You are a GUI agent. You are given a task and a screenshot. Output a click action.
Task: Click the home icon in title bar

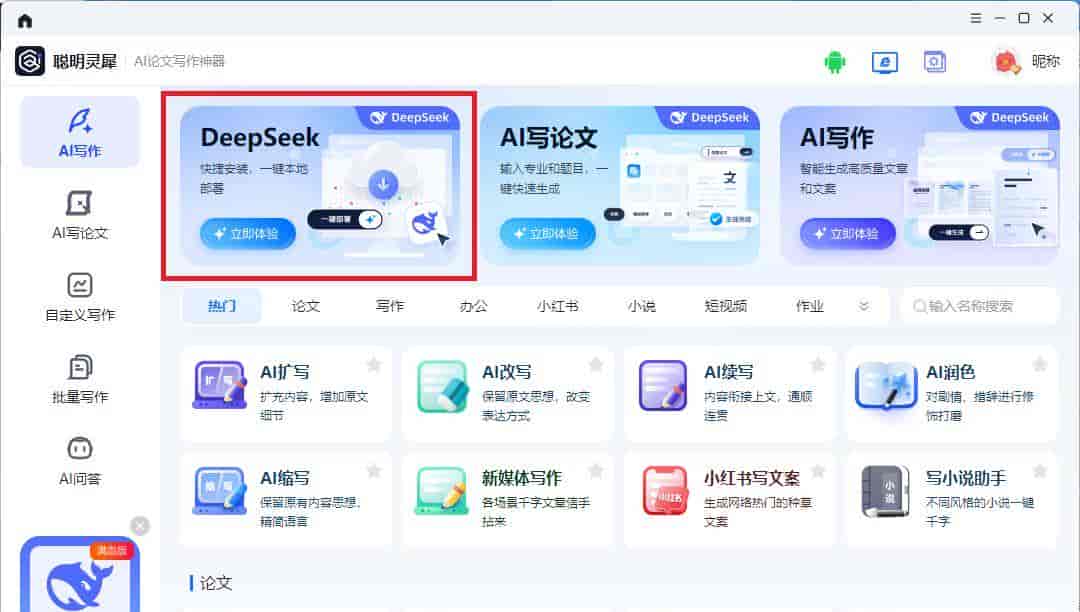click(25, 21)
